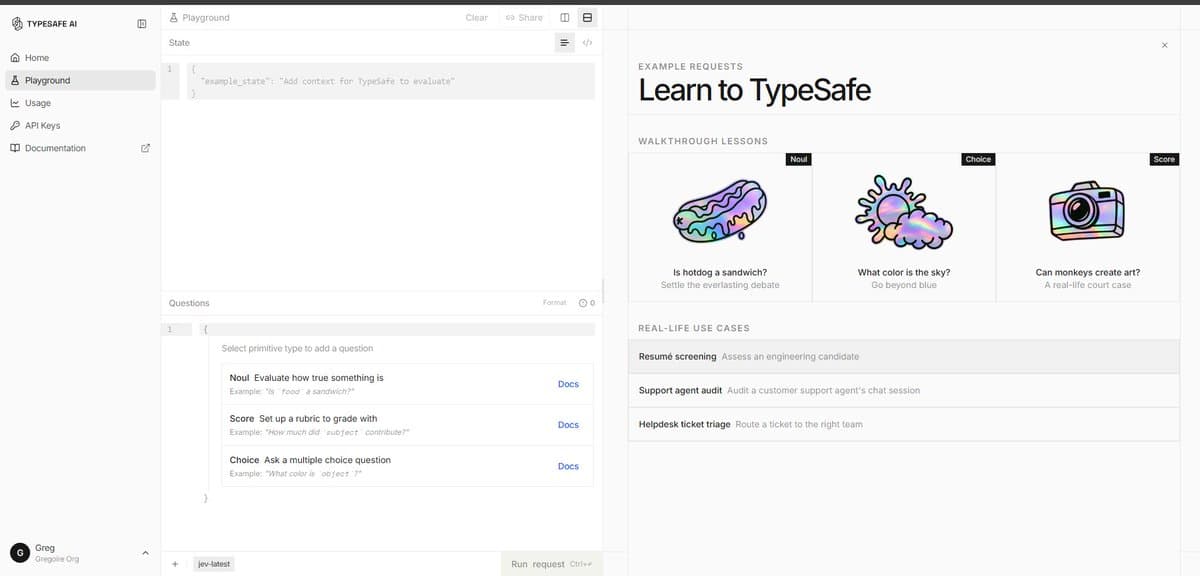Open the sky color lesson

pyautogui.click(x=904, y=226)
